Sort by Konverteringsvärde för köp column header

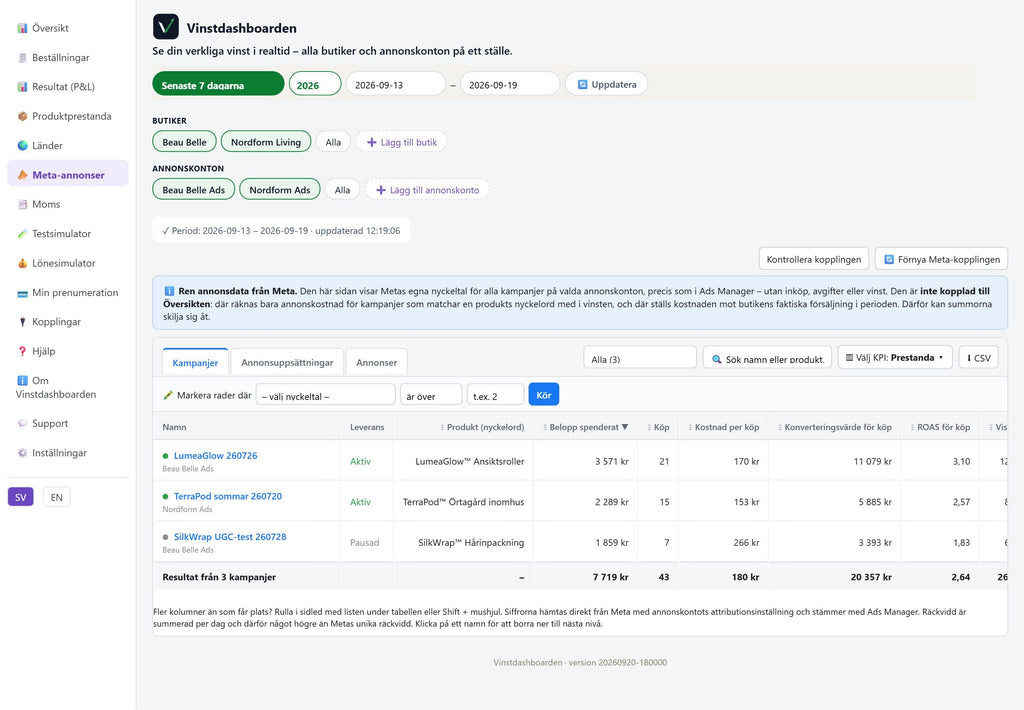[834, 427]
